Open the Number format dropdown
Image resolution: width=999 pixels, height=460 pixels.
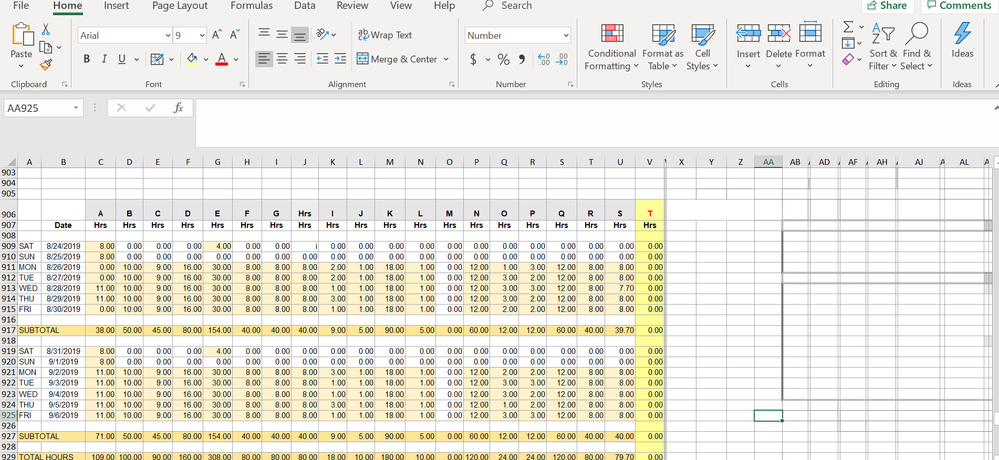(x=566, y=36)
